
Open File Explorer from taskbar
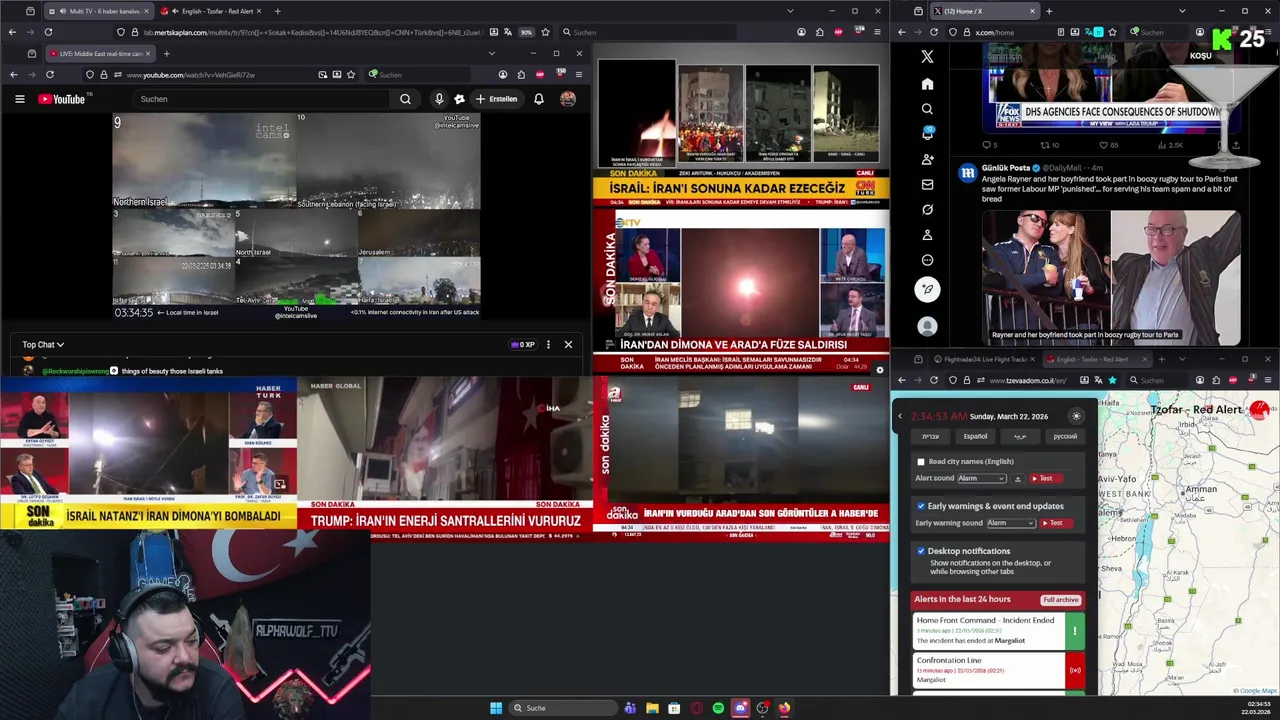click(x=652, y=708)
